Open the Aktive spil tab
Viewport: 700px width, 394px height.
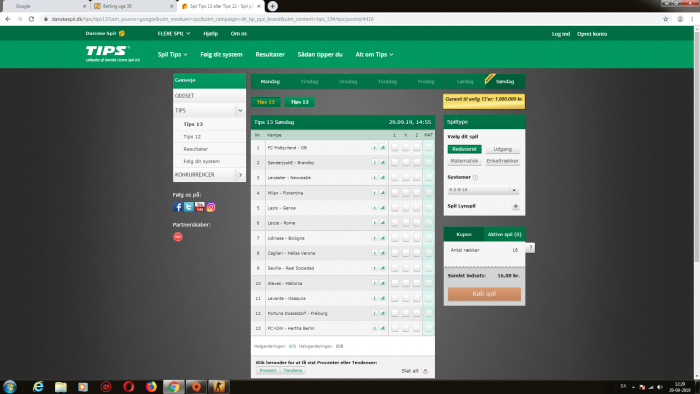tap(504, 234)
